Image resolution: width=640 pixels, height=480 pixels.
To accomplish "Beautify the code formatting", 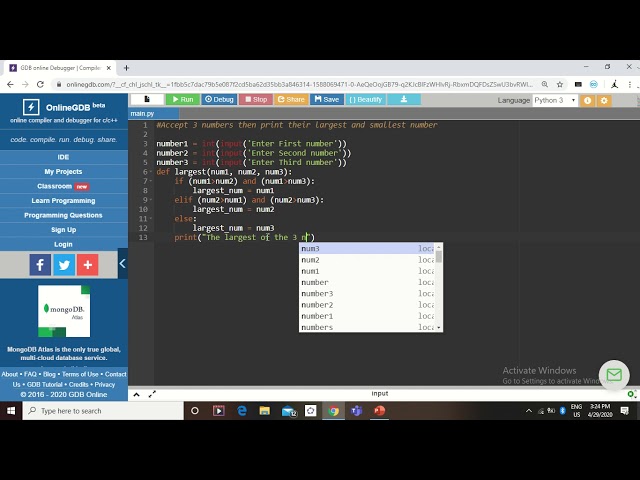I will click(x=365, y=99).
